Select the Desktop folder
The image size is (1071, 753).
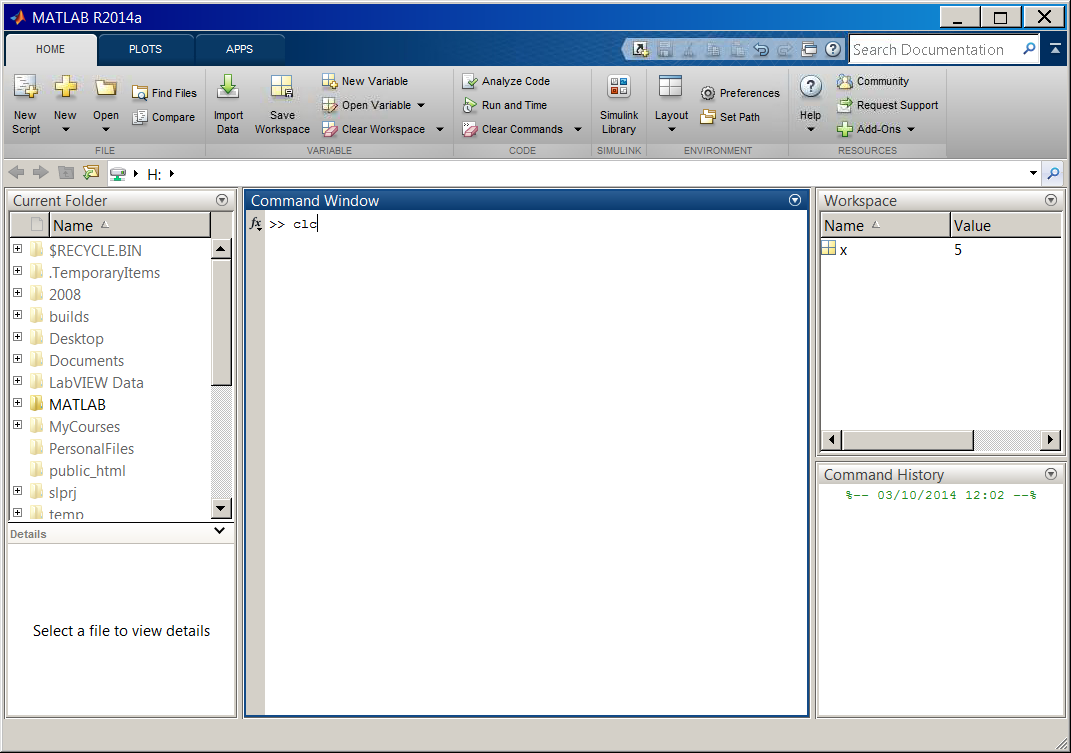click(x=76, y=339)
